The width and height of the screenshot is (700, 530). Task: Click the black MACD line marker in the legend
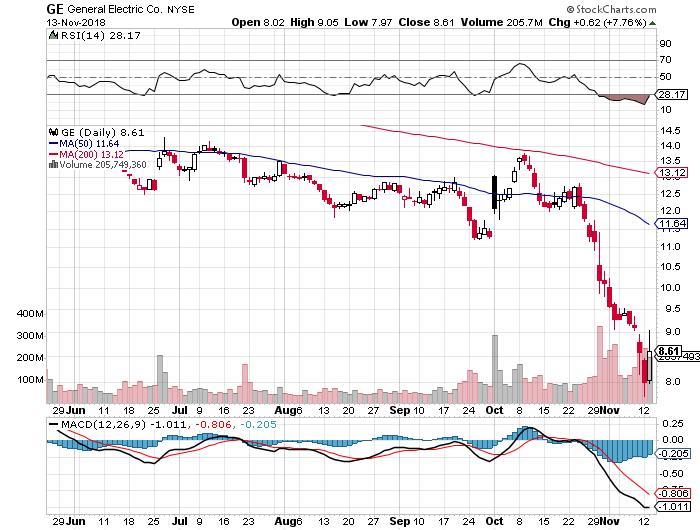53,424
